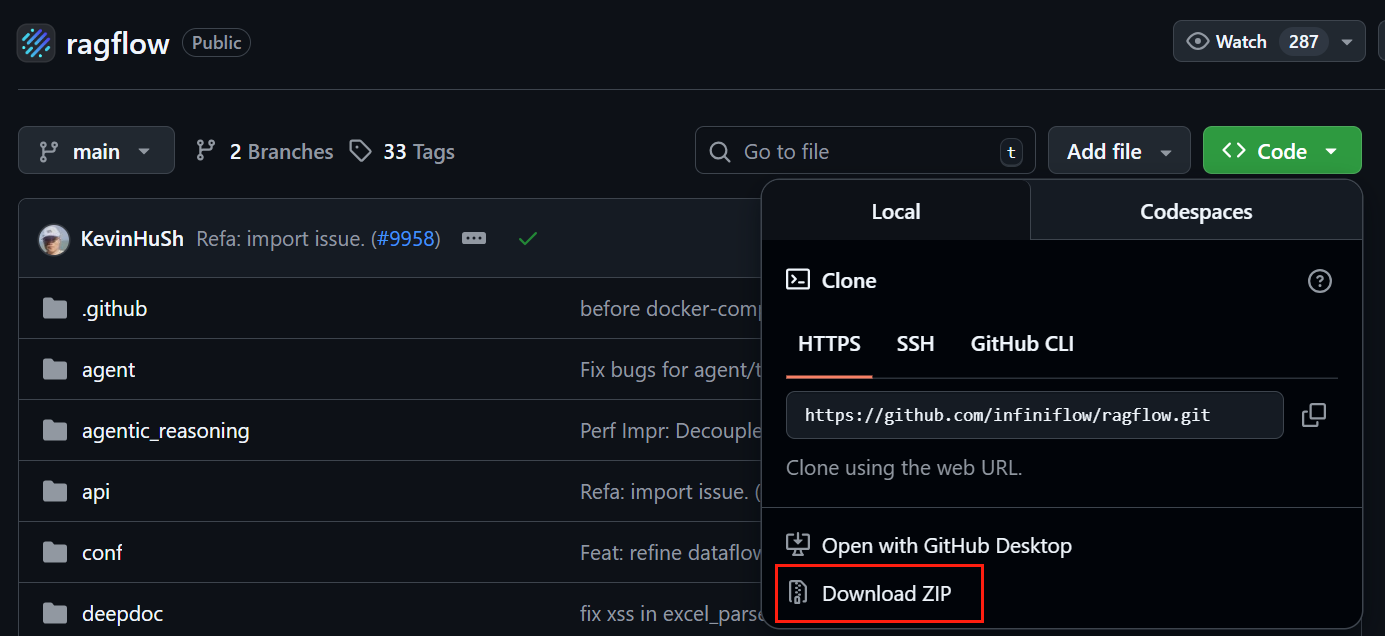Click the magnifier icon in Go to file
The width and height of the screenshot is (1385, 636).
coord(719,152)
